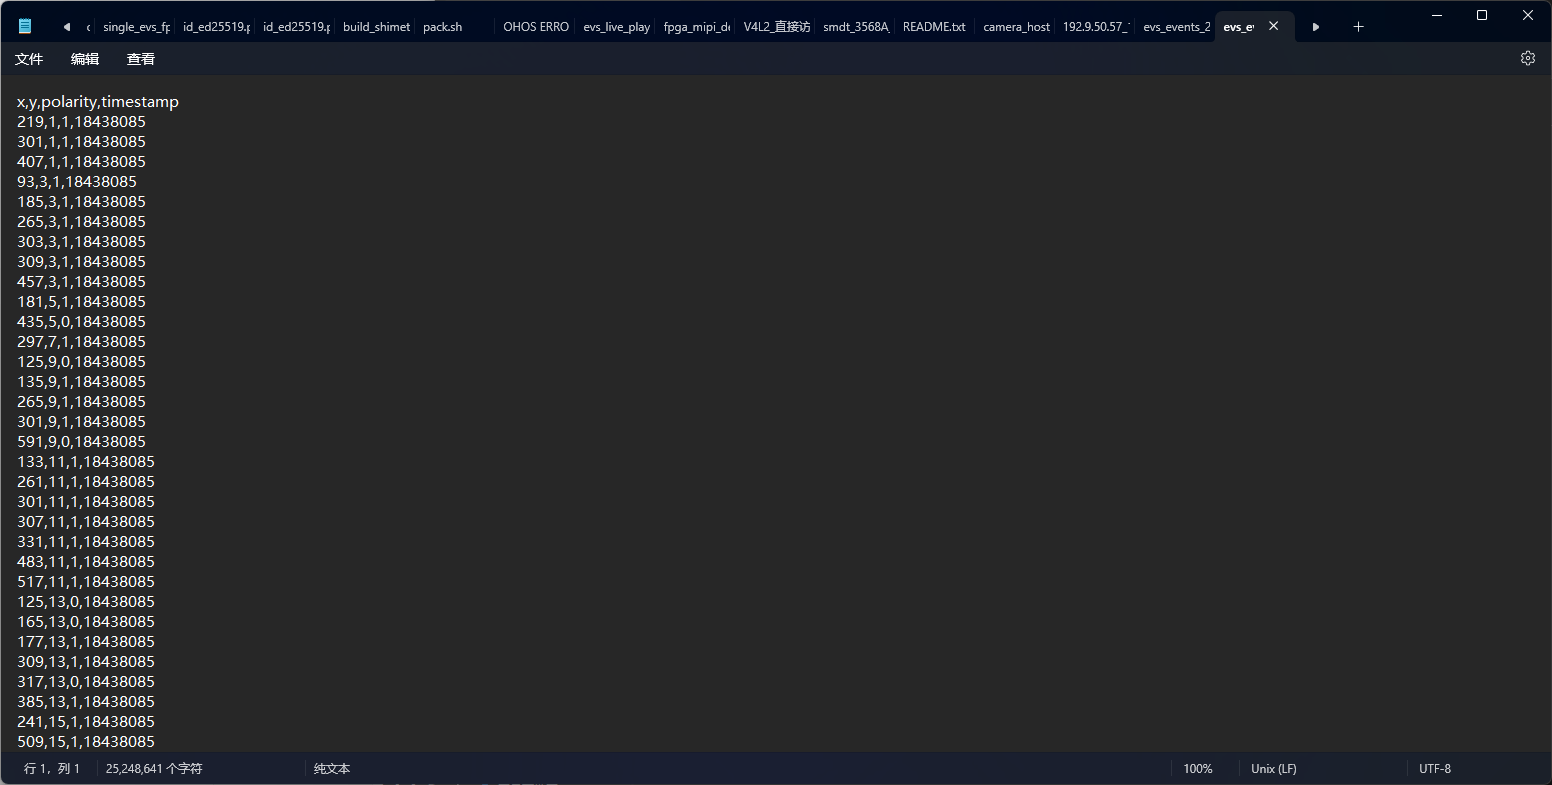1552x785 pixels.
Task: Open the 文件 menu
Action: point(29,59)
